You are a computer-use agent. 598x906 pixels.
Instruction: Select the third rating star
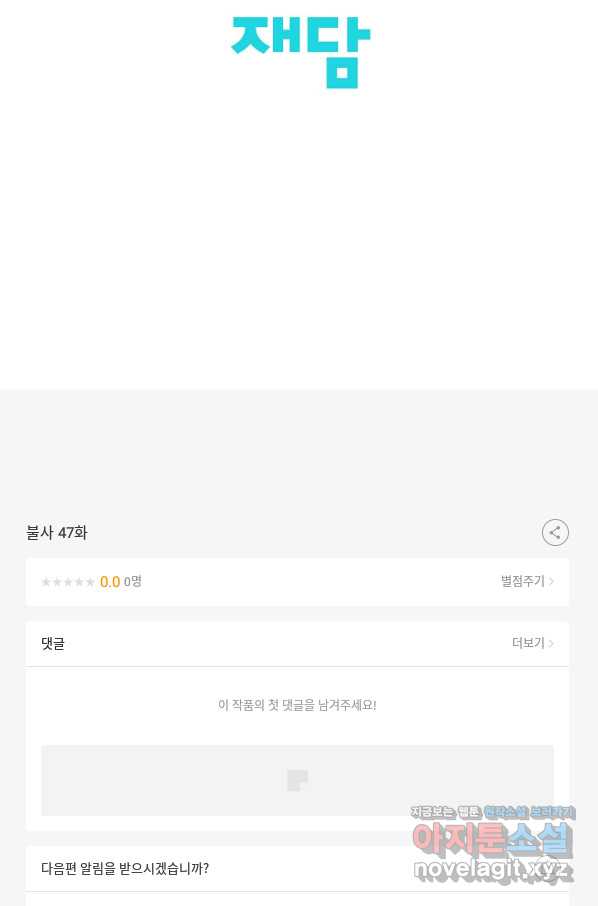point(68,582)
